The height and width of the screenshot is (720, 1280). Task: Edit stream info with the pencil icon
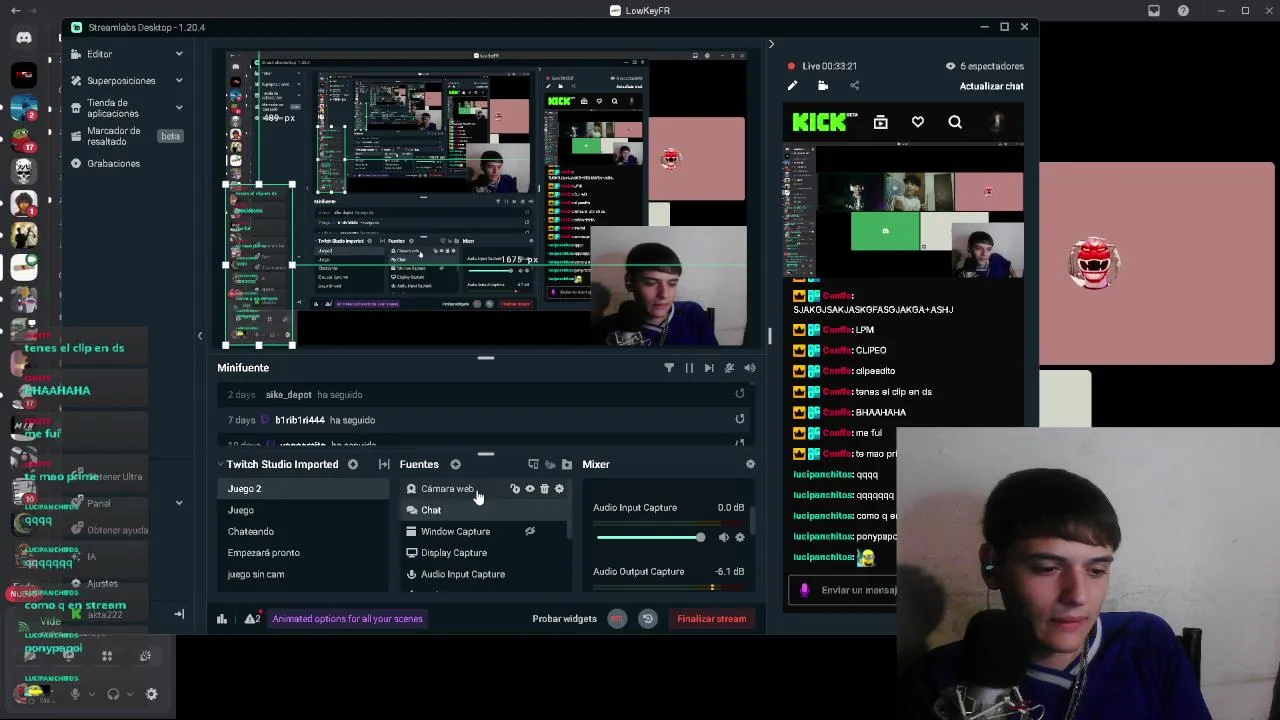click(793, 86)
